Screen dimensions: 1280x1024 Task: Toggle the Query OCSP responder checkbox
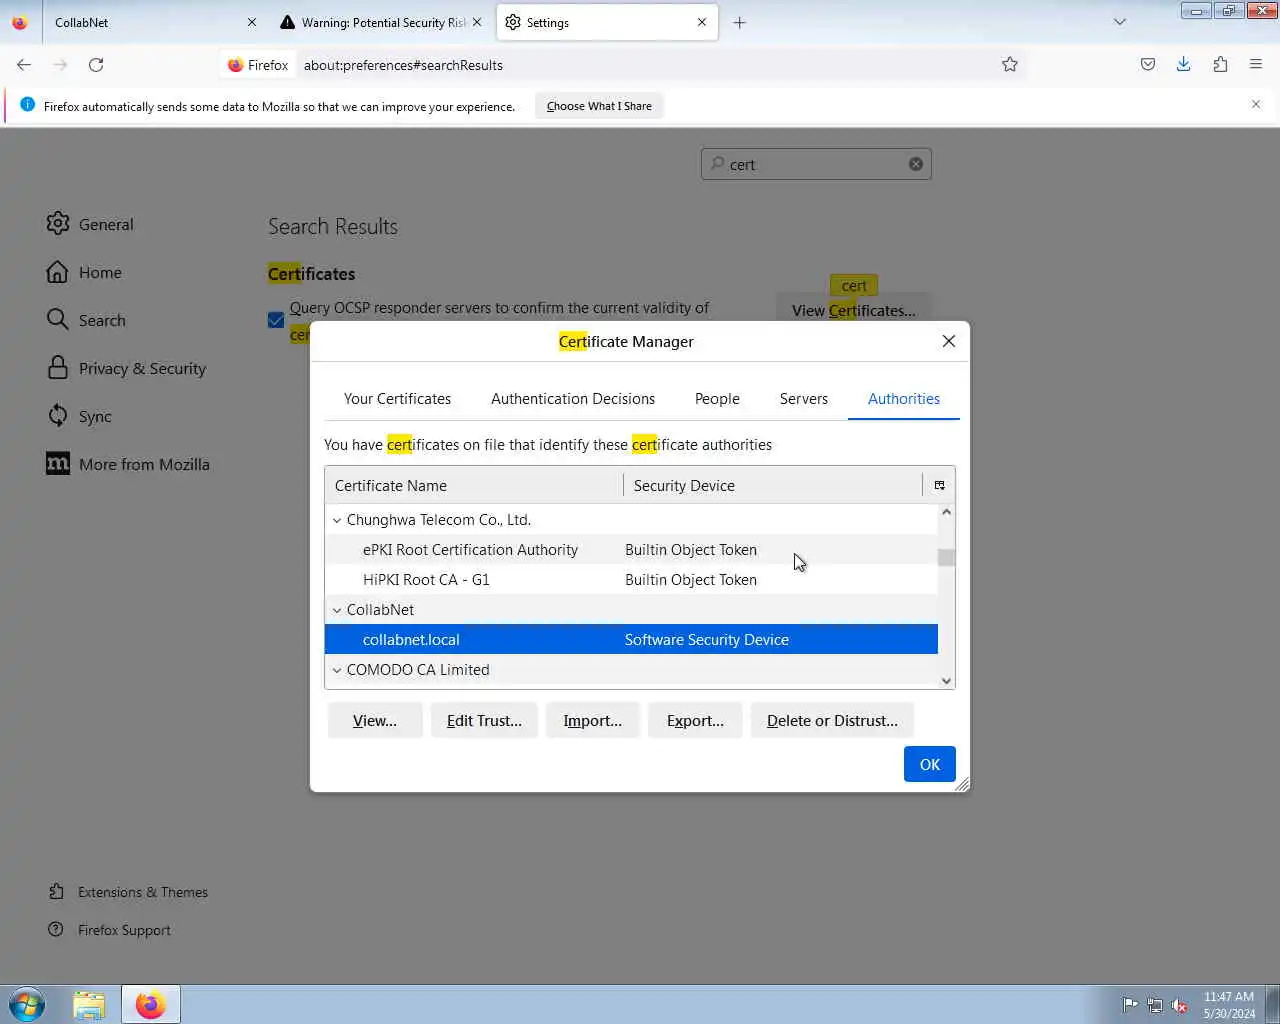(x=276, y=320)
